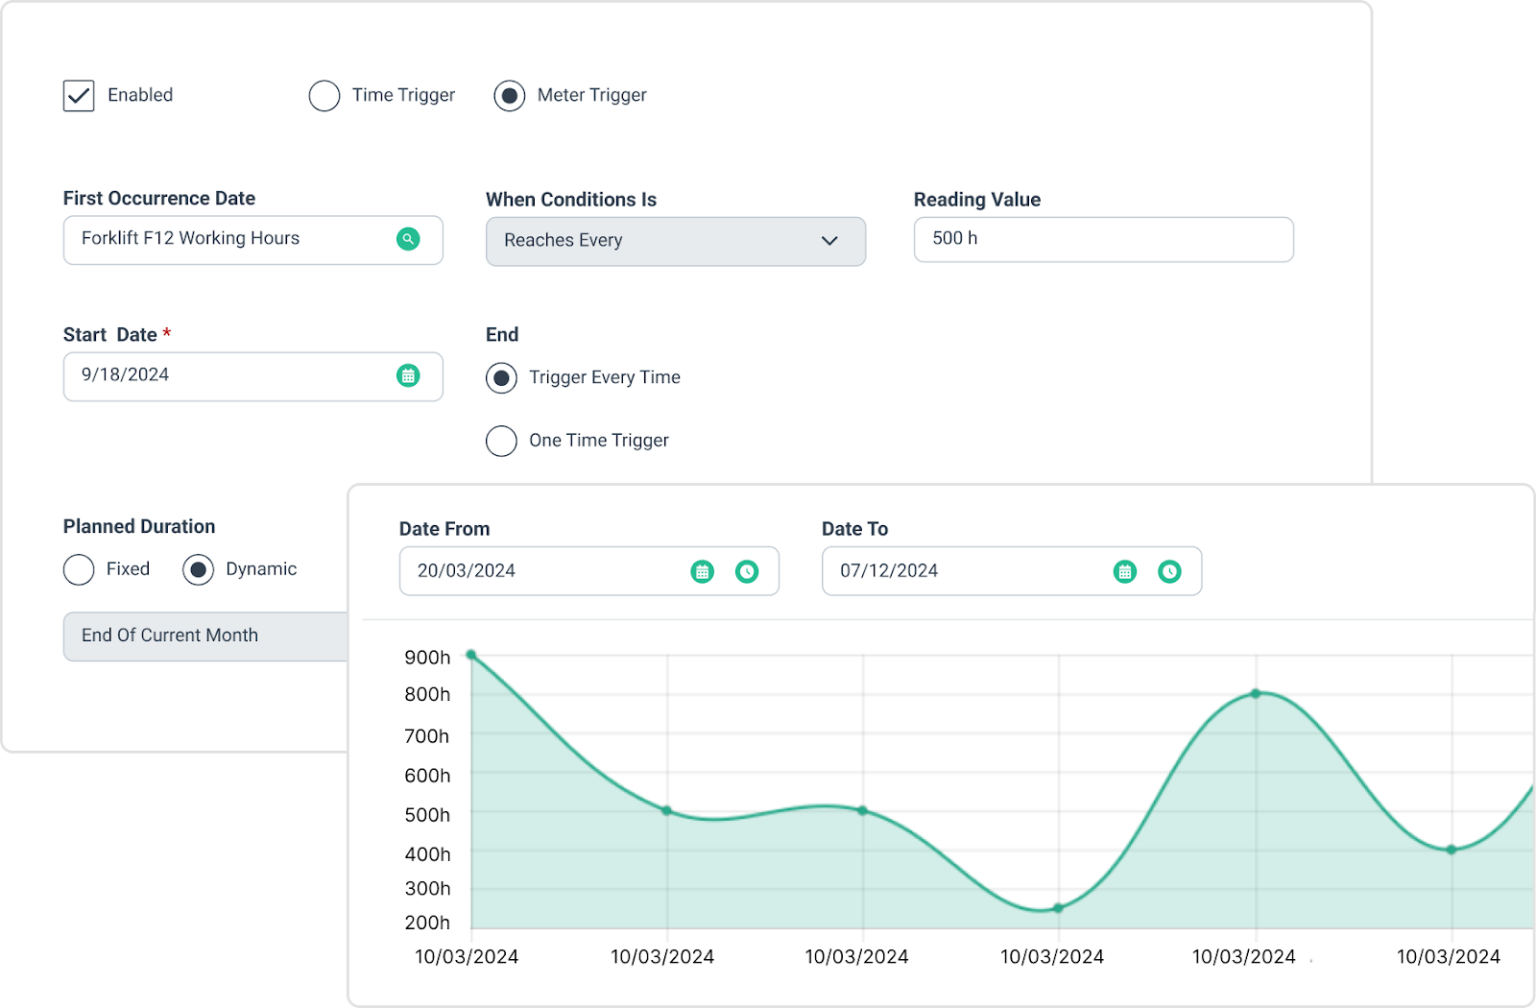The width and height of the screenshot is (1536, 1008).
Task: Open the When Conditions Is dropdown
Action: (x=675, y=241)
